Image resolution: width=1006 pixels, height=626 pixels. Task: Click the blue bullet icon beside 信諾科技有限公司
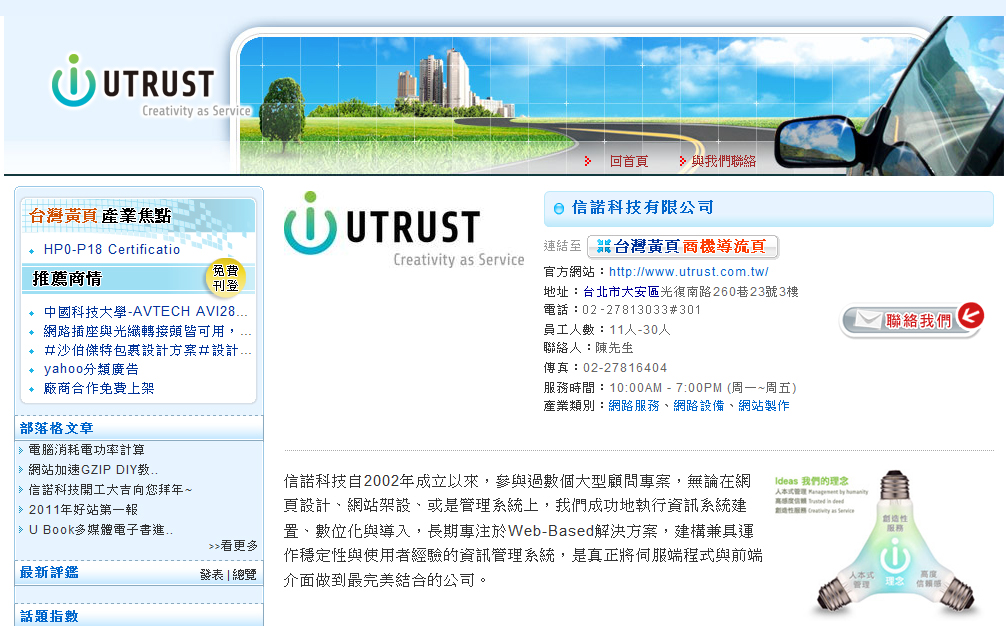coord(559,208)
